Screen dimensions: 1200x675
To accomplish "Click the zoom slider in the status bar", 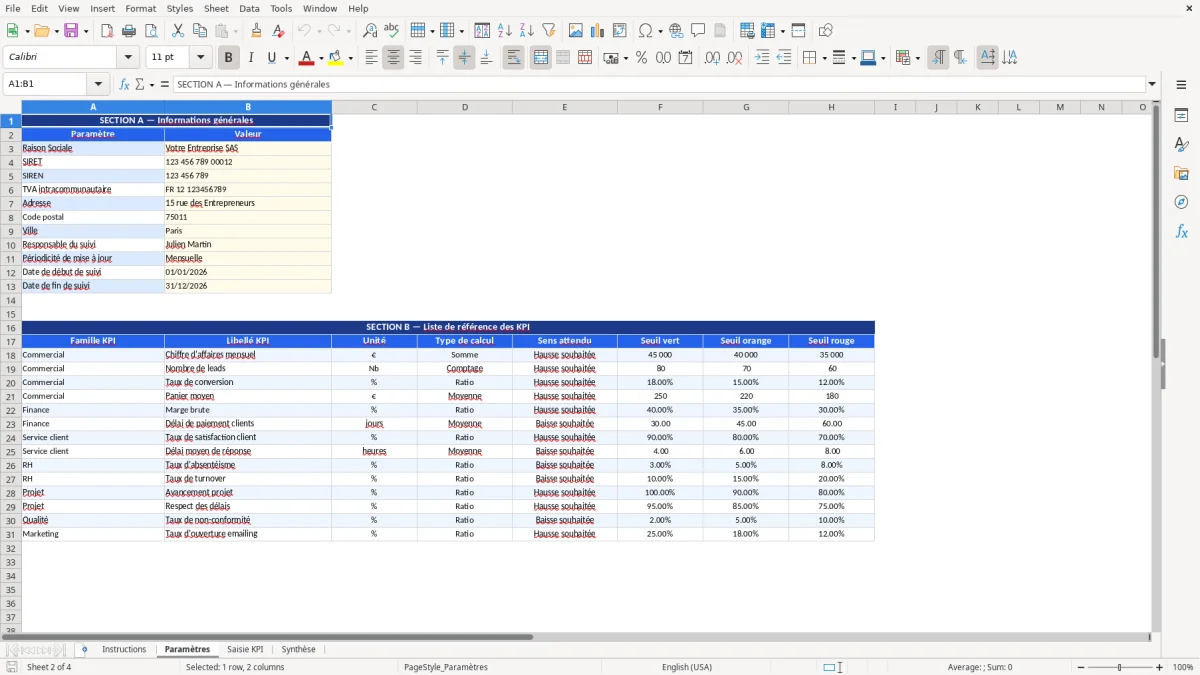I will coord(1119,667).
